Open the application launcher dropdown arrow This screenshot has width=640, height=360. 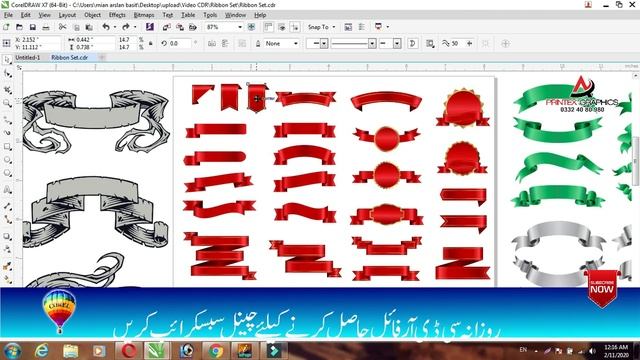[x=388, y=27]
